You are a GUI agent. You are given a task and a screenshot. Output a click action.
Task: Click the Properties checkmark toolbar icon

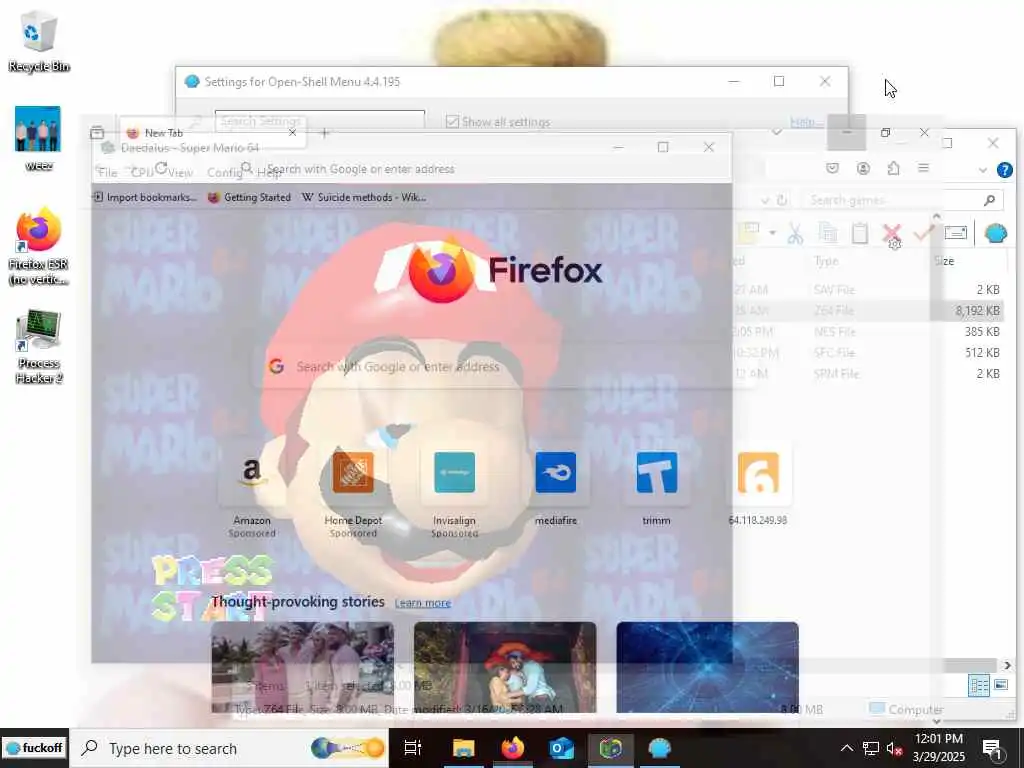point(923,233)
